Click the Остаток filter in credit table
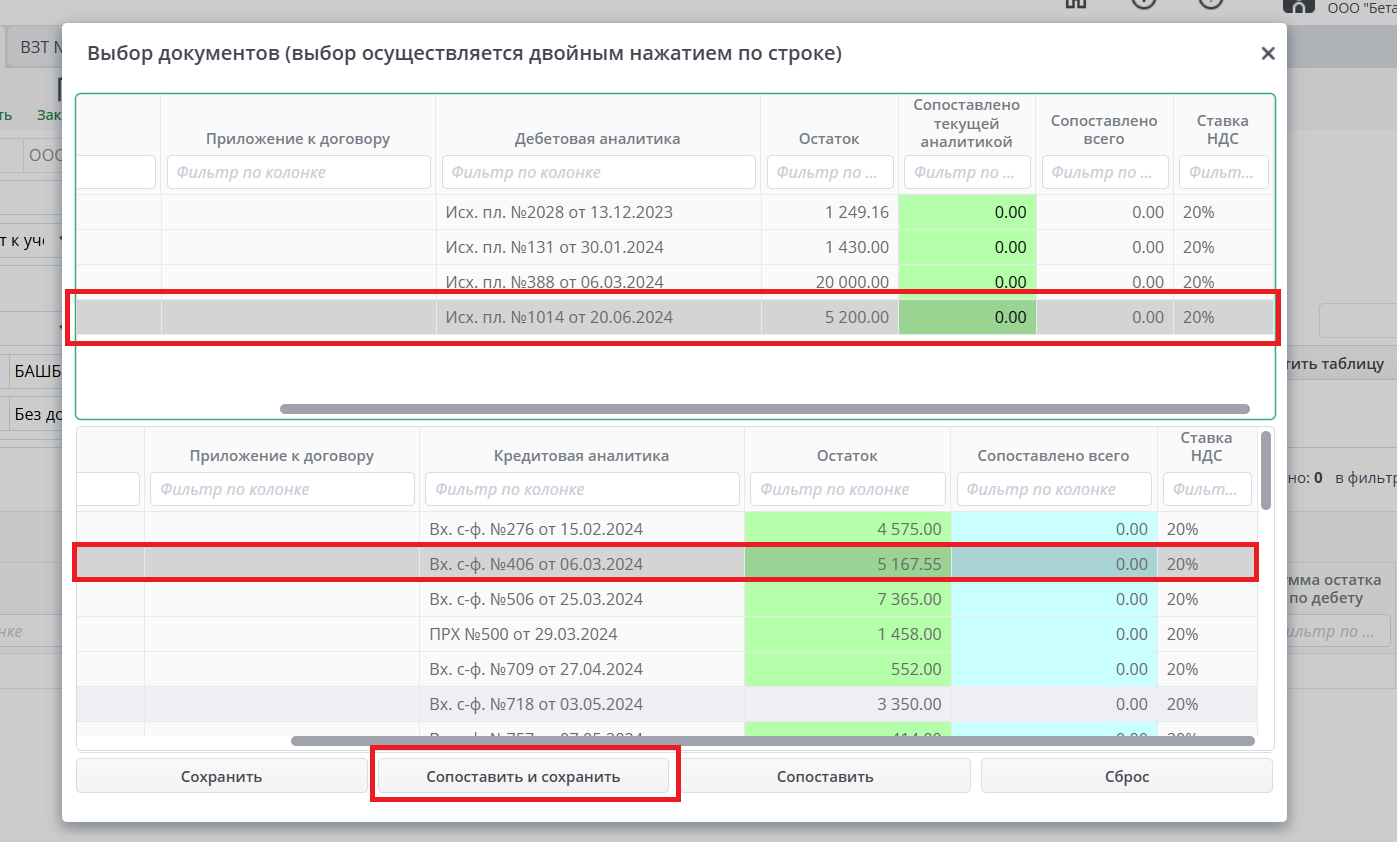 pyautogui.click(x=846, y=489)
